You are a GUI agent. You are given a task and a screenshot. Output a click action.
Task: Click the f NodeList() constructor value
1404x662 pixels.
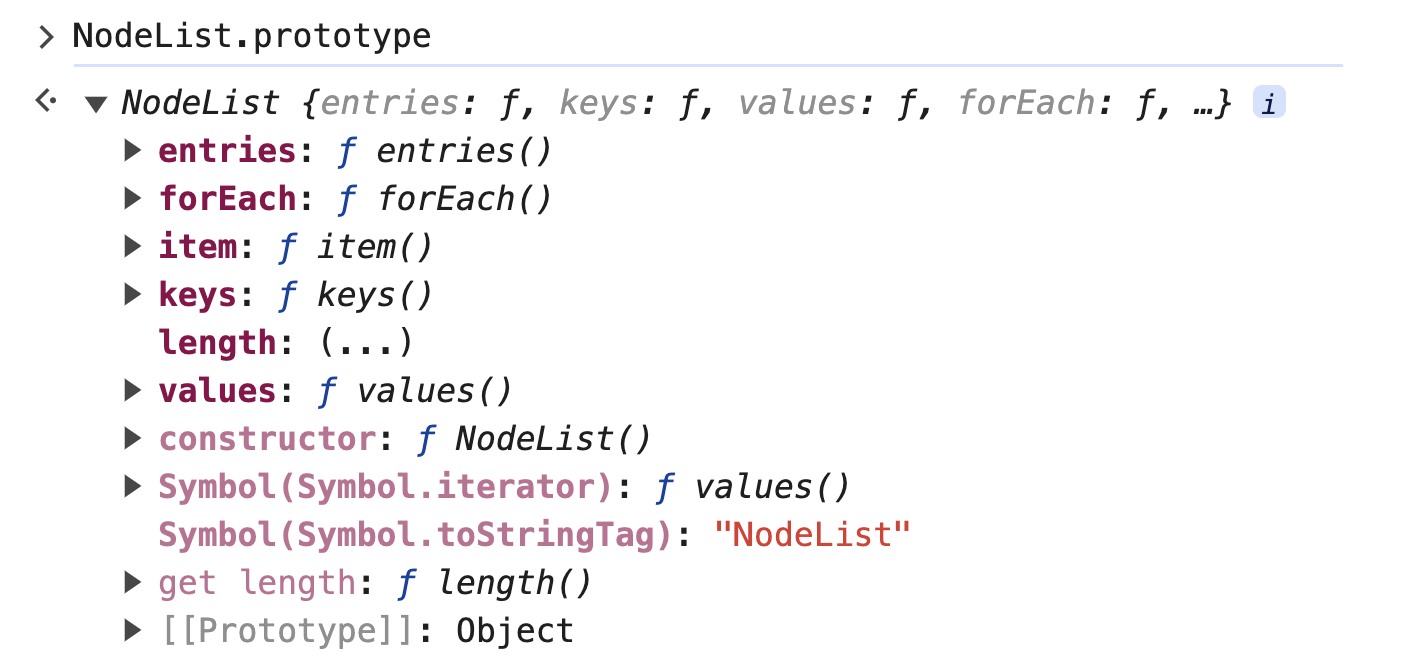[534, 439]
